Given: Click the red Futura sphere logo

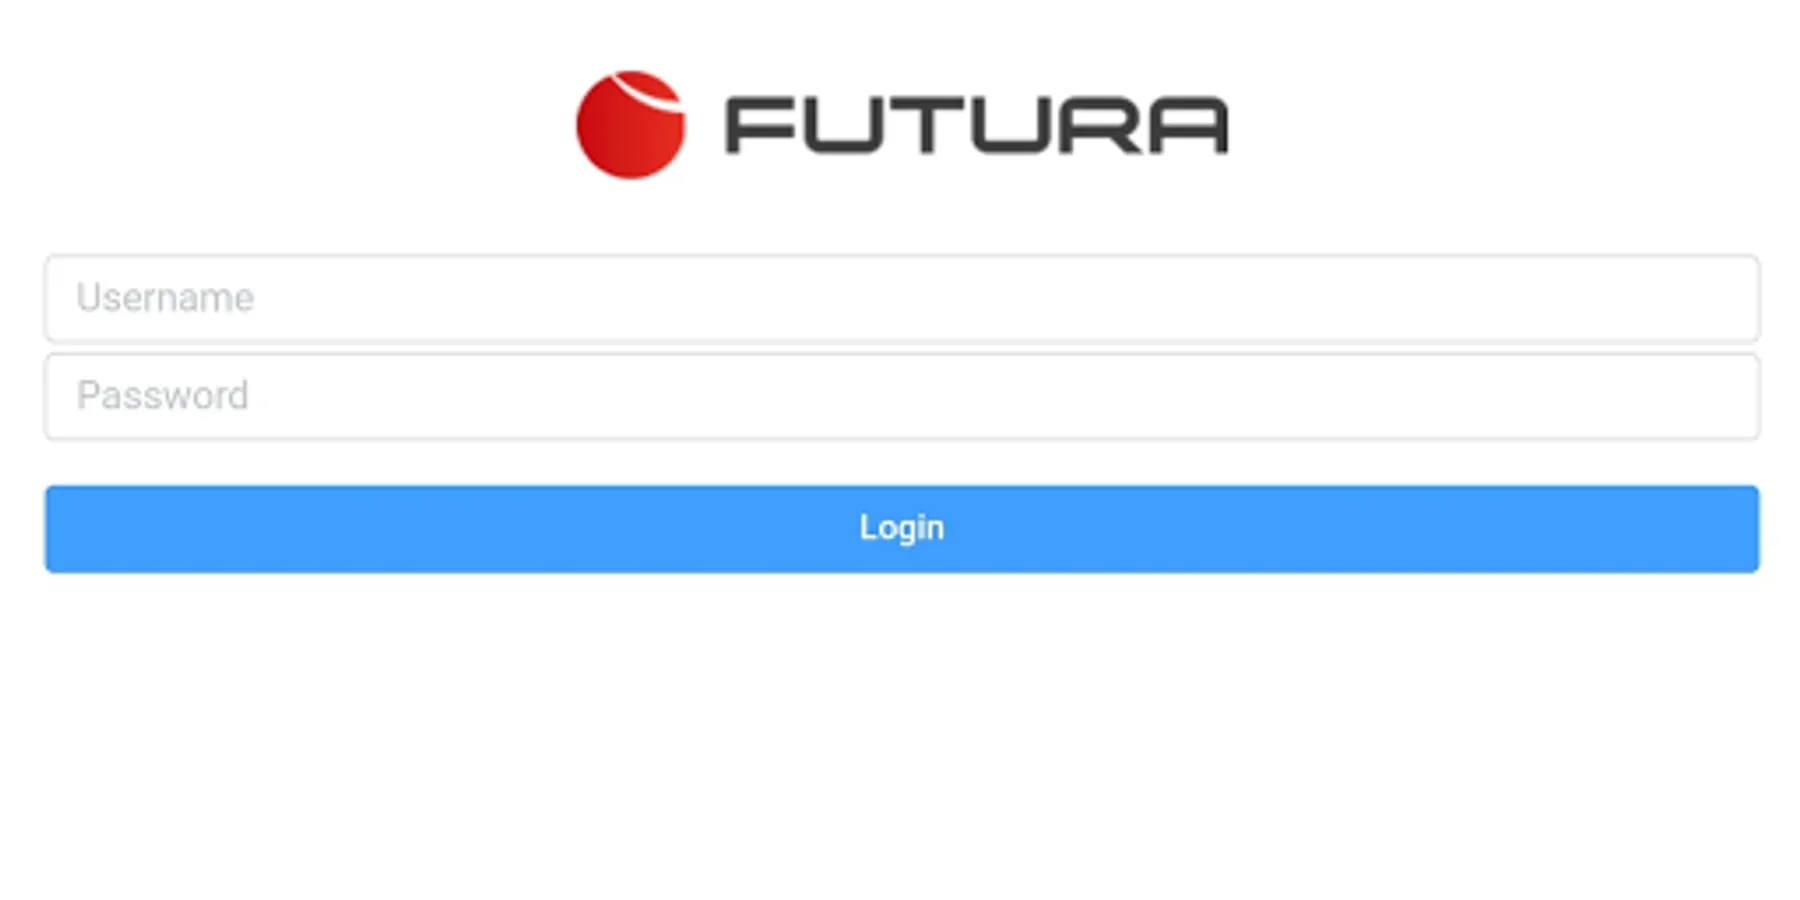Looking at the screenshot, I should point(630,125).
